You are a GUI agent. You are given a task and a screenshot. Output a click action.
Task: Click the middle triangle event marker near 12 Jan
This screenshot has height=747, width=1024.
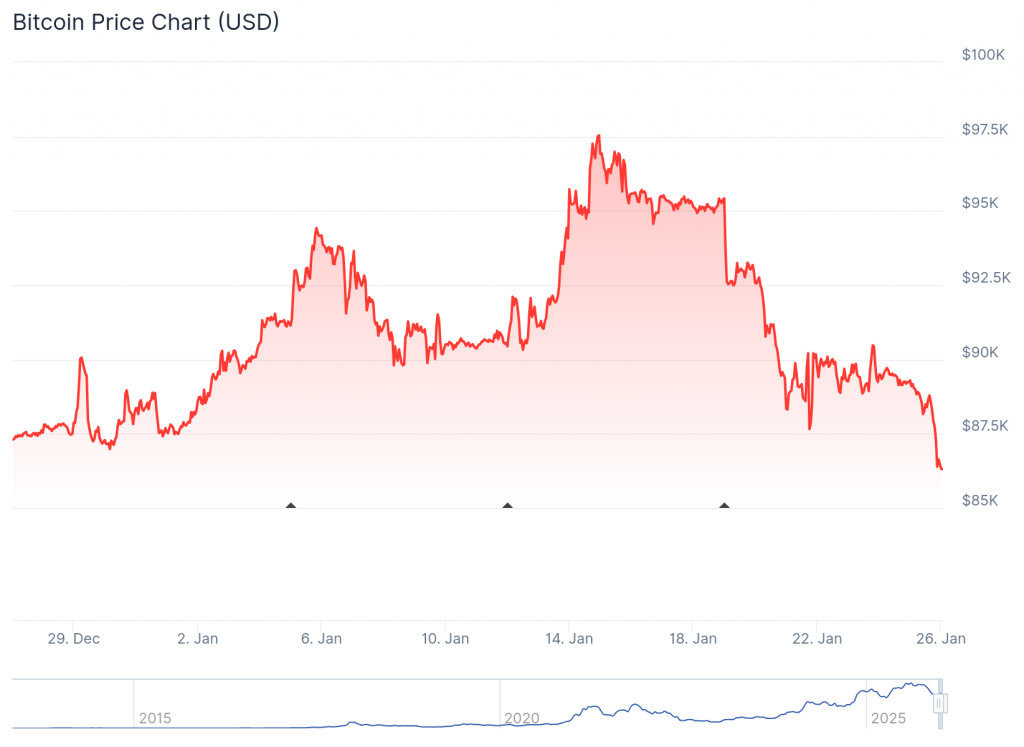508,506
